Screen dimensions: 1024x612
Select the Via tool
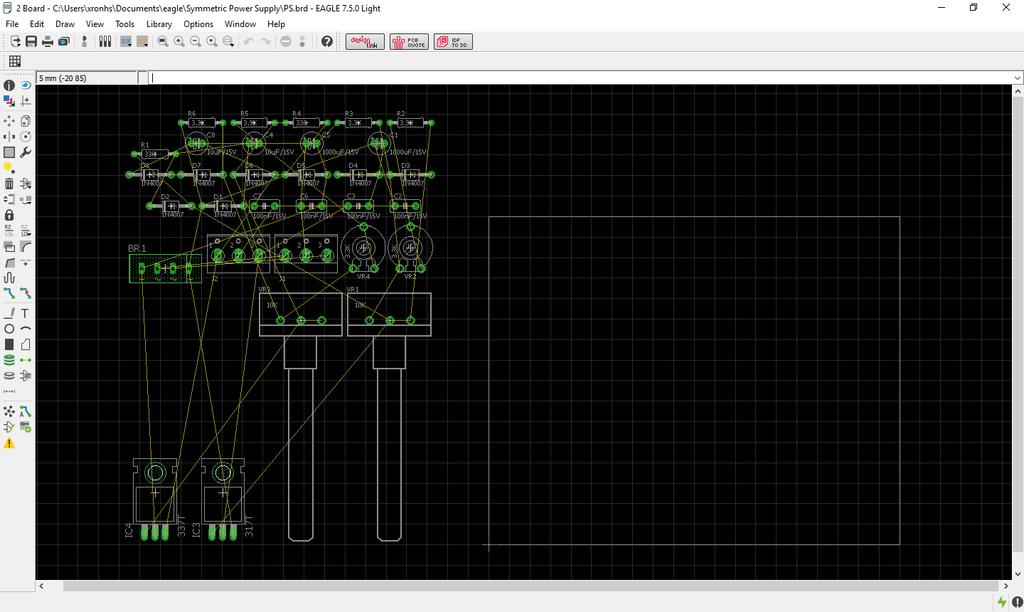point(9,360)
